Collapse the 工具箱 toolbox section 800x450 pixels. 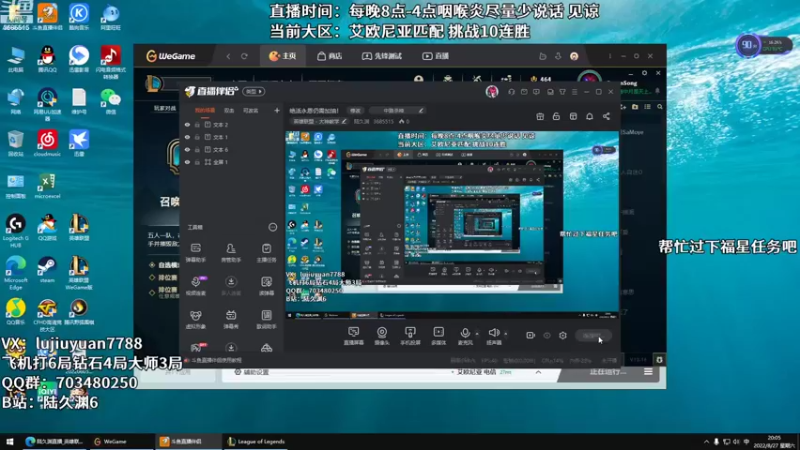click(x=272, y=227)
